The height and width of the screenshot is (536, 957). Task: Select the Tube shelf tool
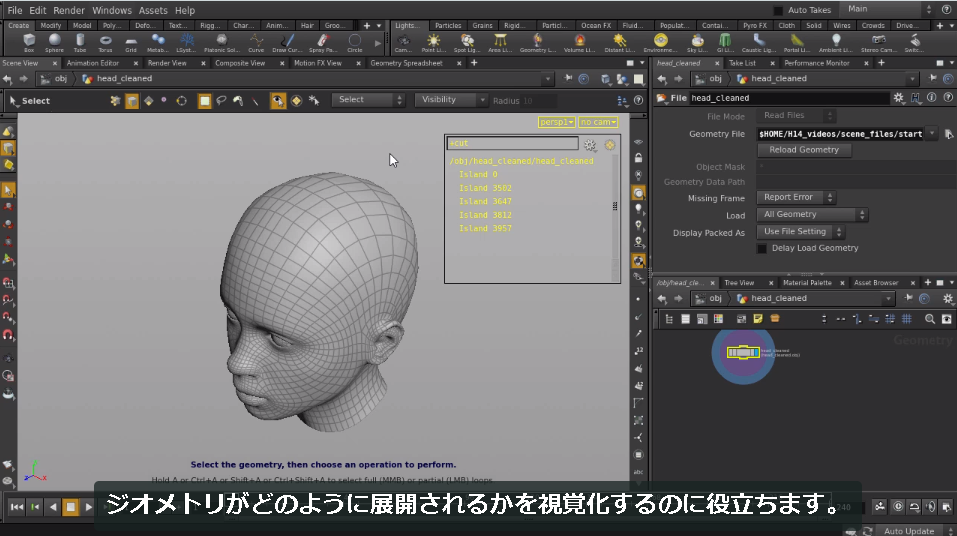coord(80,43)
